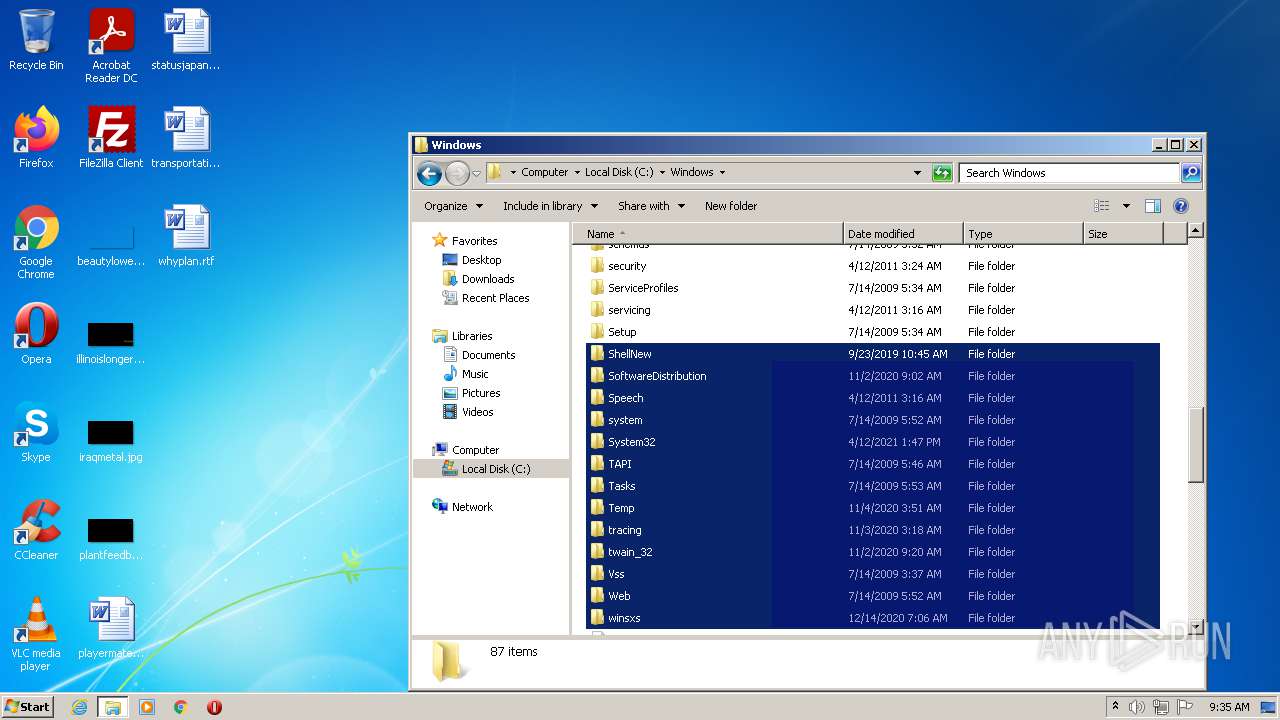Viewport: 1280px width, 720px height.
Task: Open Windows Media Player taskbar icon
Action: [147, 707]
